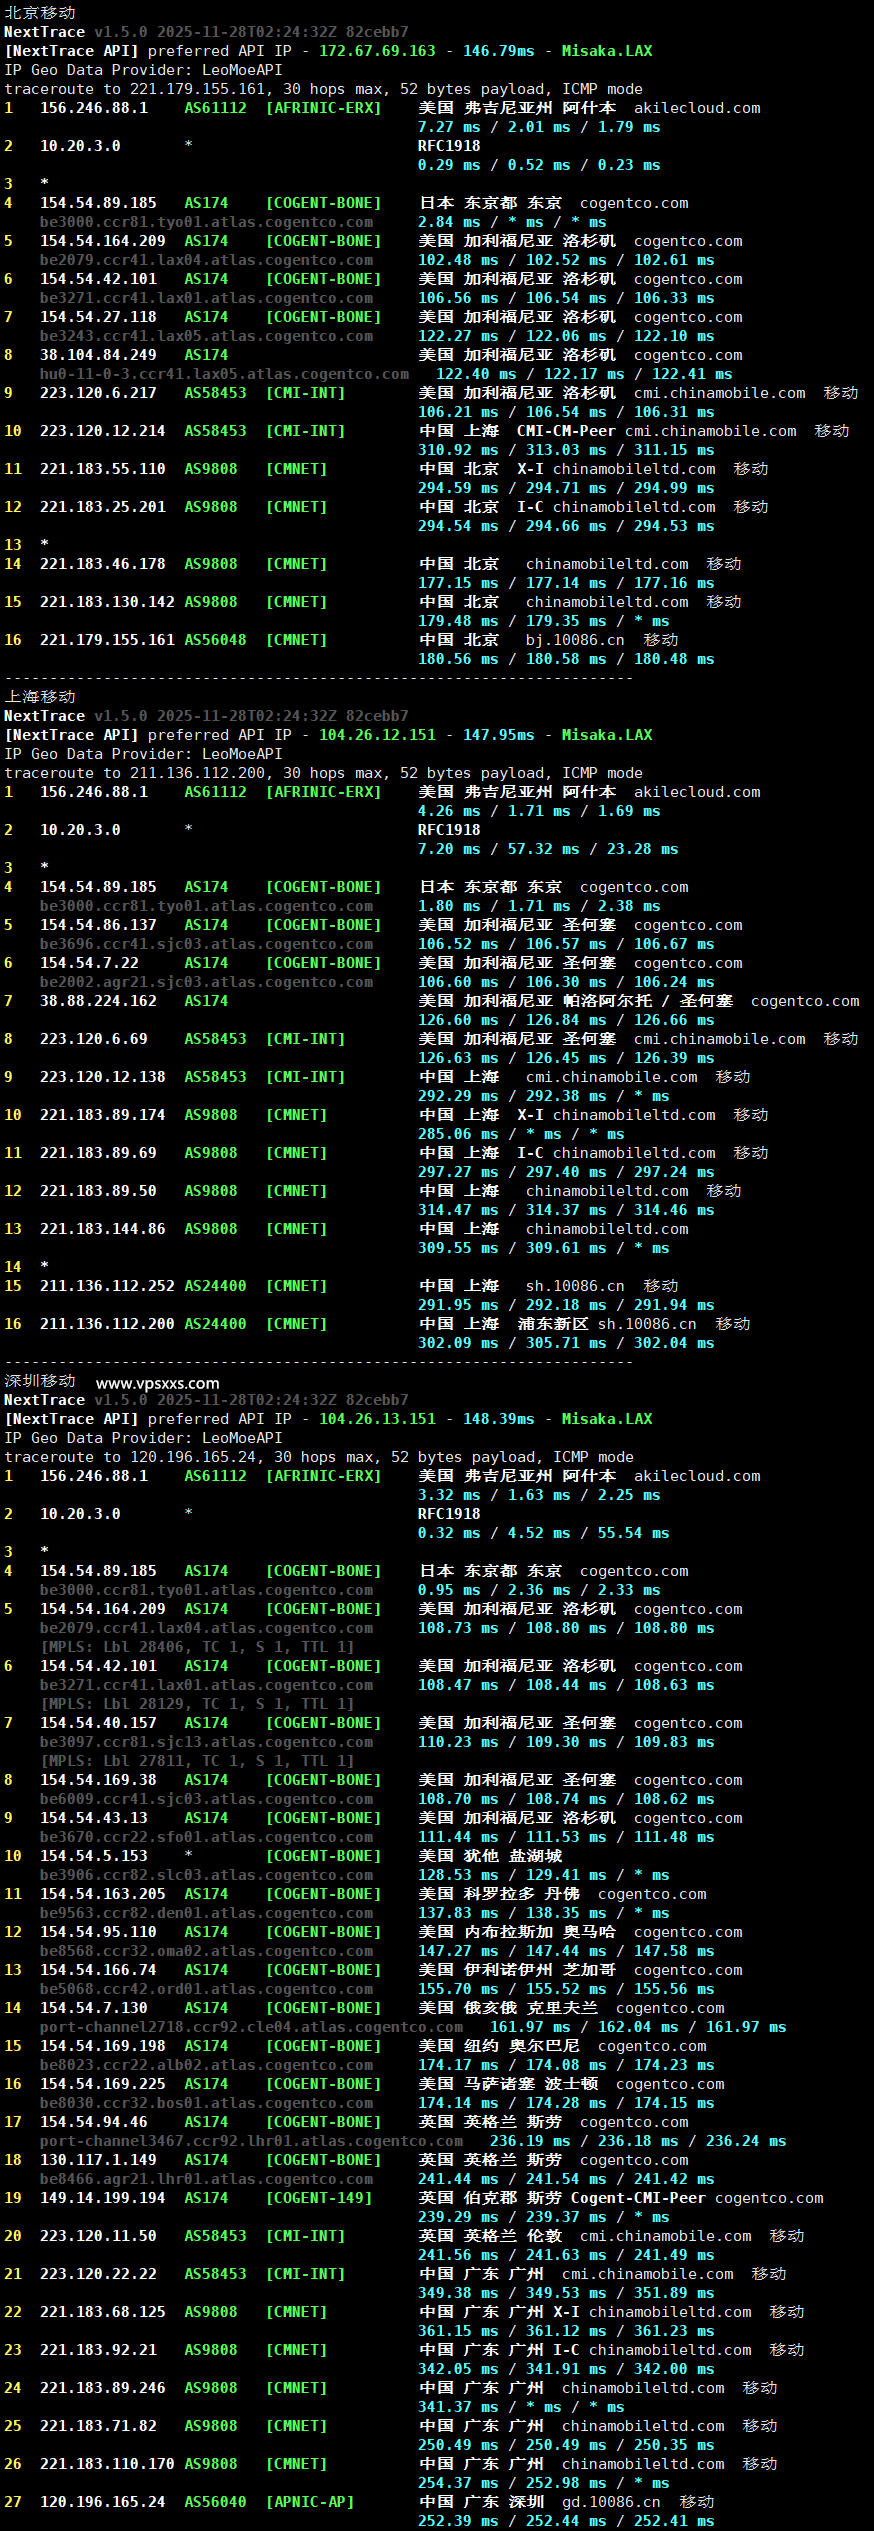874x2531 pixels.
Task: Click the 北京移动 section heading
Action: pos(40,13)
